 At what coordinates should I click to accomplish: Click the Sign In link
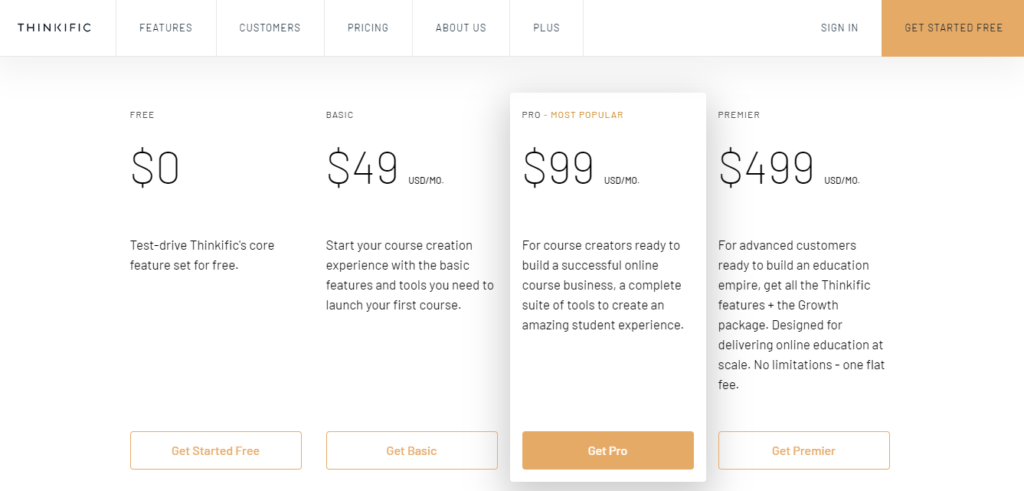(x=839, y=28)
